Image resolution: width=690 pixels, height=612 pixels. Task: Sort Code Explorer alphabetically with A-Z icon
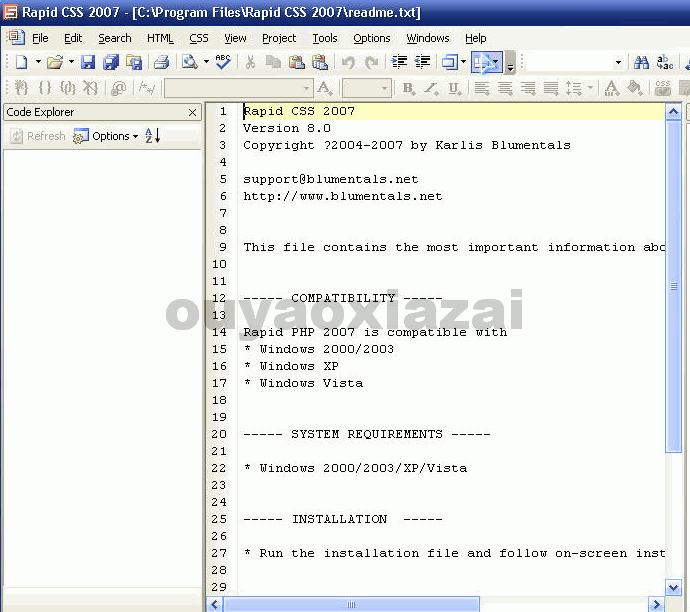(152, 136)
